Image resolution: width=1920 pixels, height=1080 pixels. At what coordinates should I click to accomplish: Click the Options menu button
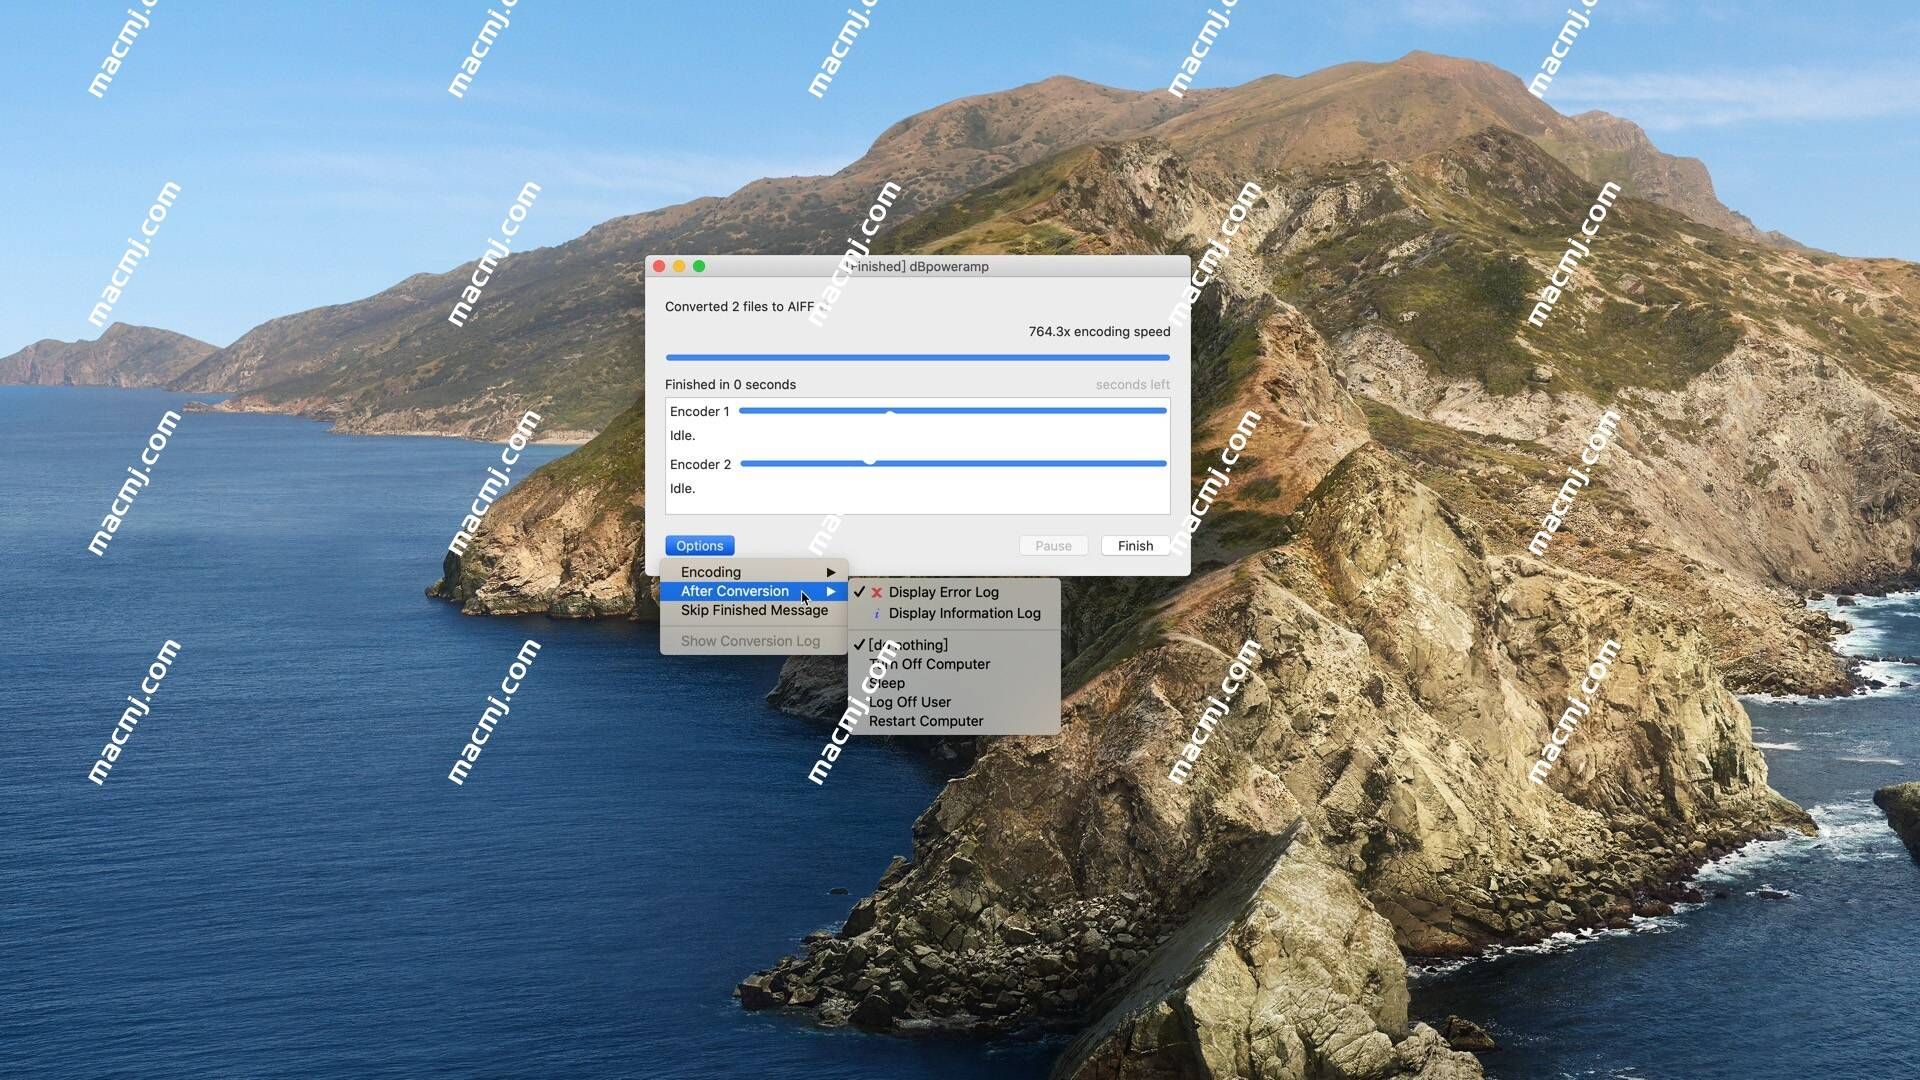[x=699, y=545]
